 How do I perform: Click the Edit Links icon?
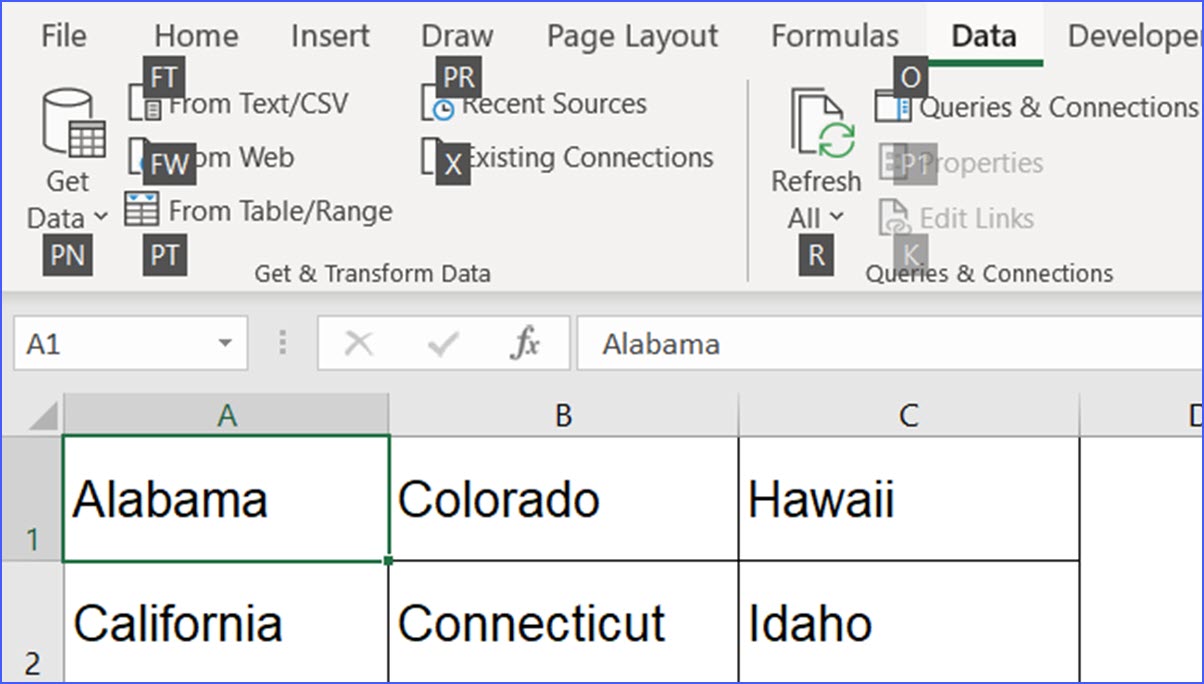975,218
